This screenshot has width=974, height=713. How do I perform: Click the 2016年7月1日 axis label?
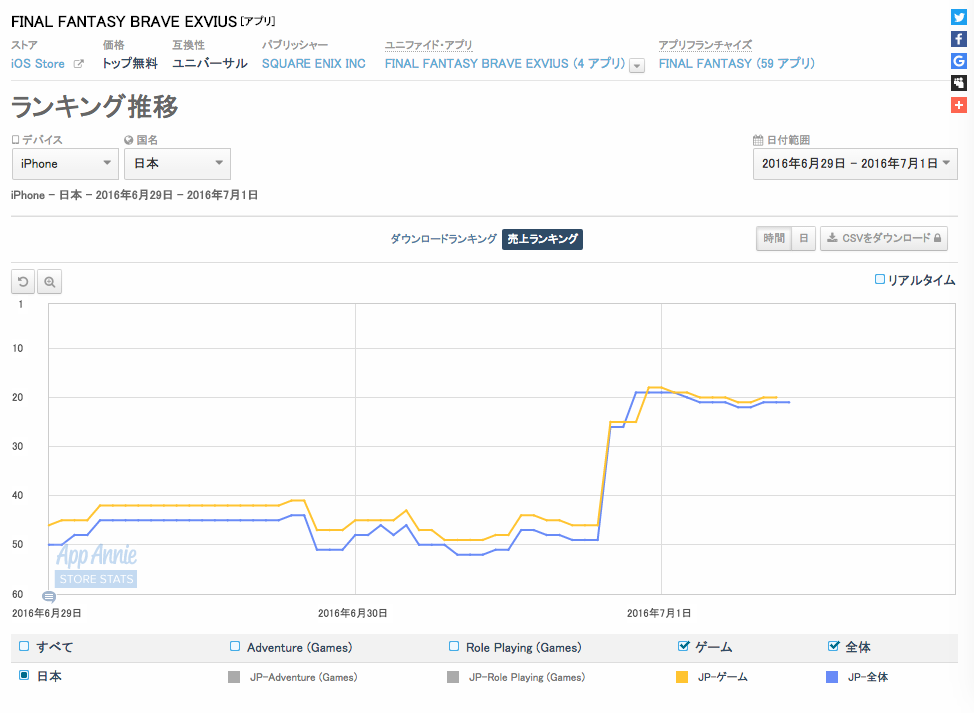point(658,614)
